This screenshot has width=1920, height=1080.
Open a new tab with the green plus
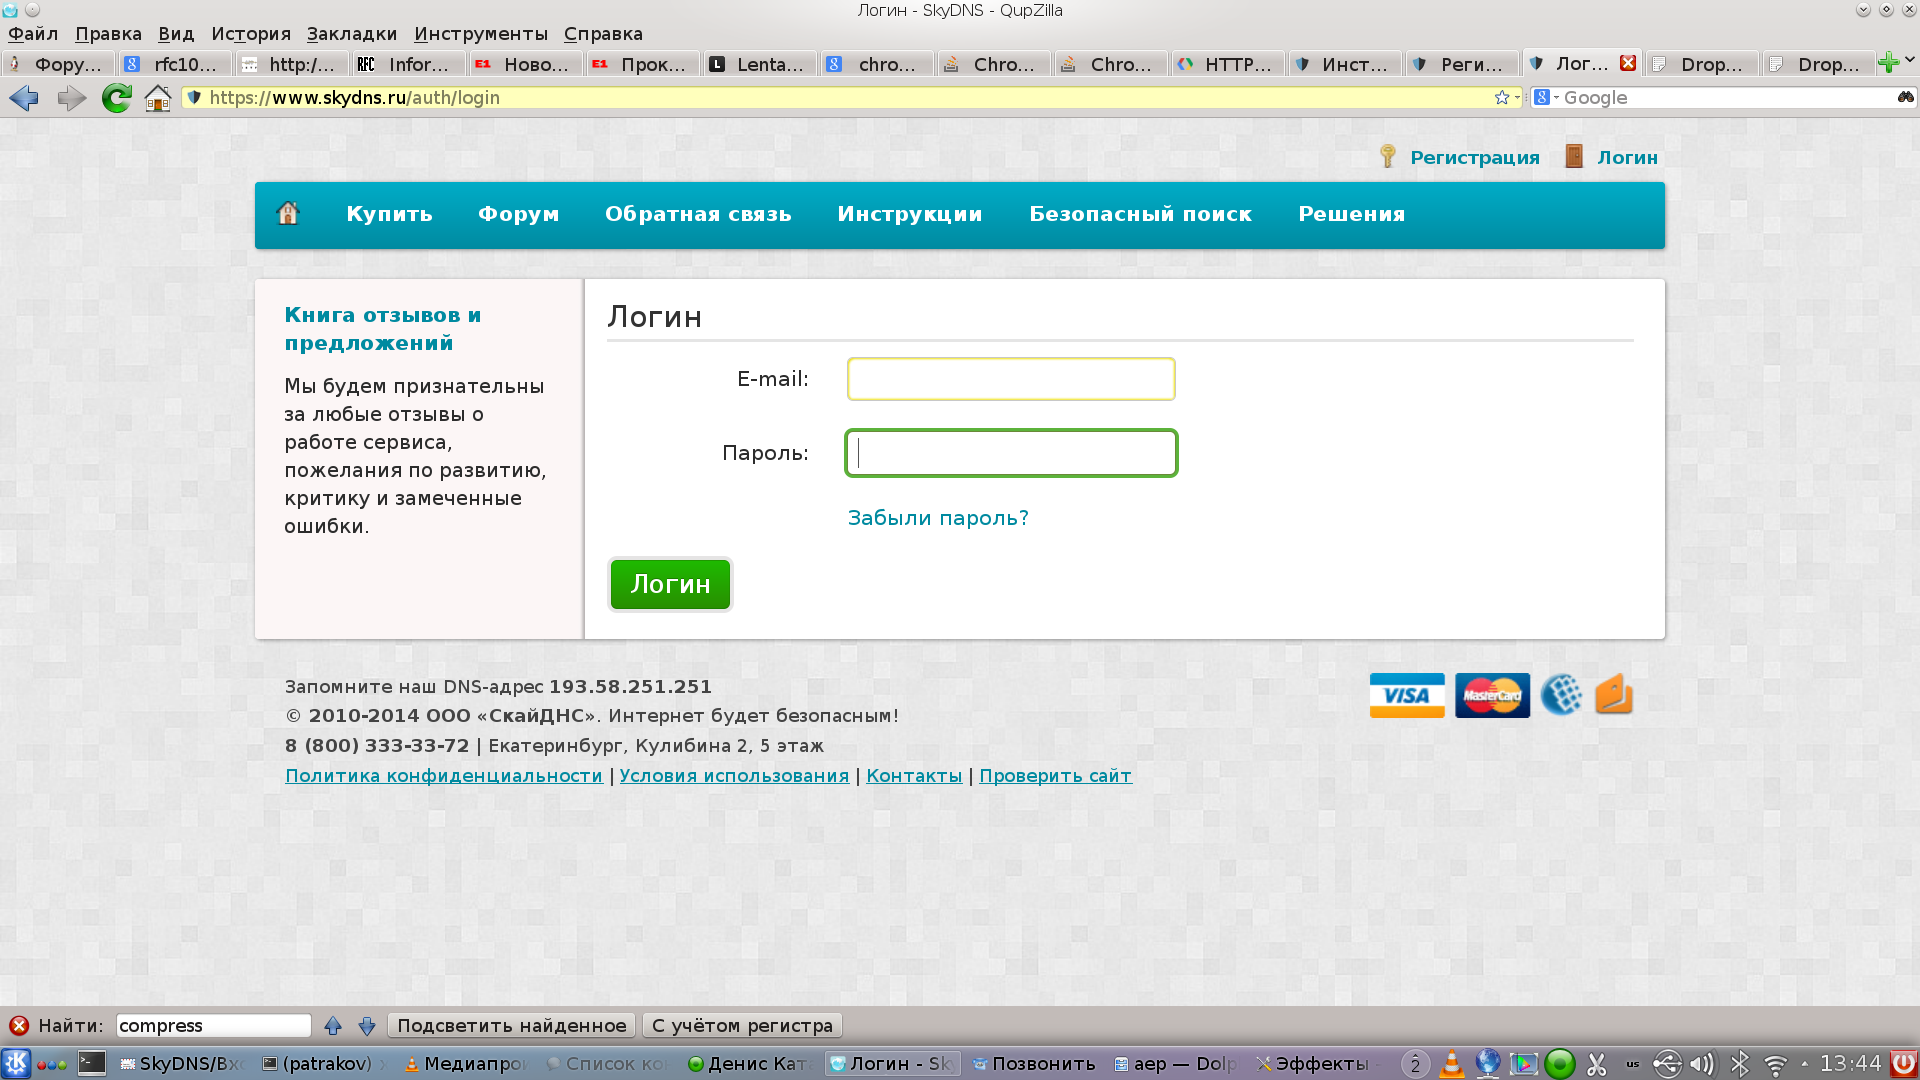point(1888,63)
